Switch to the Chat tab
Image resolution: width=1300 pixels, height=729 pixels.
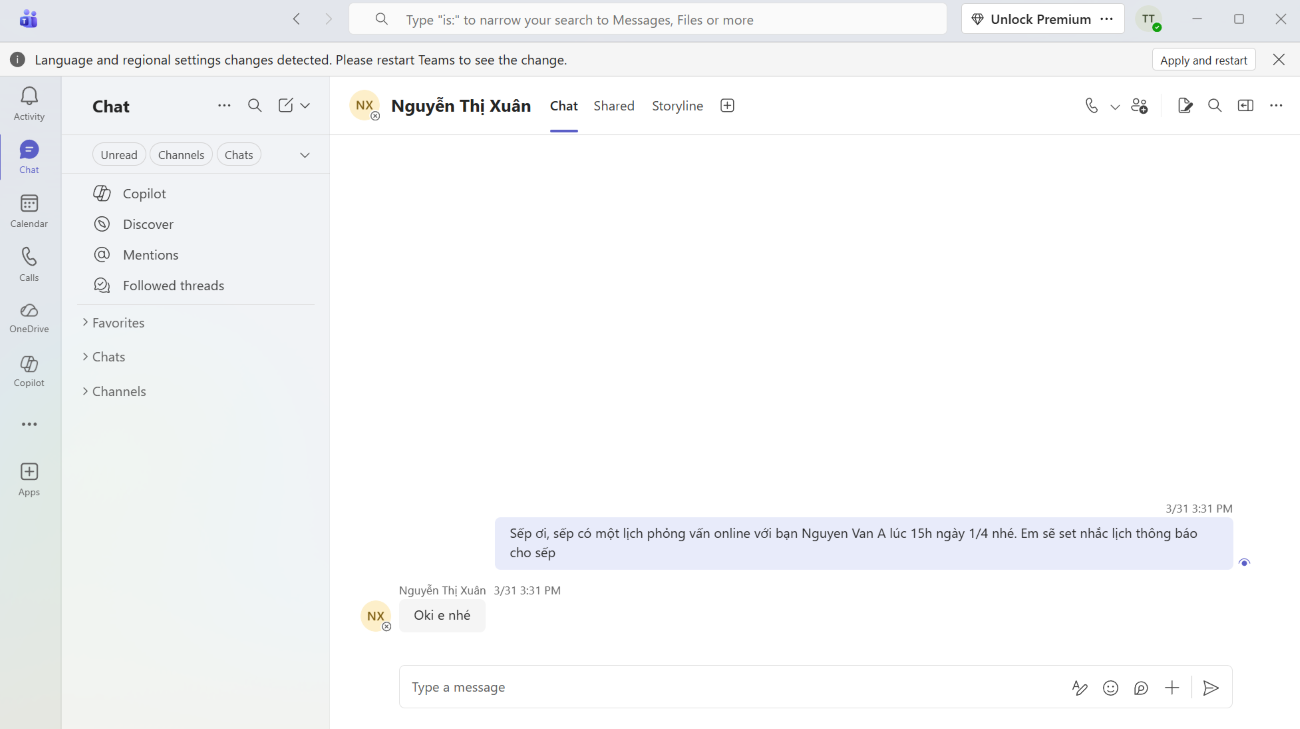click(x=564, y=106)
